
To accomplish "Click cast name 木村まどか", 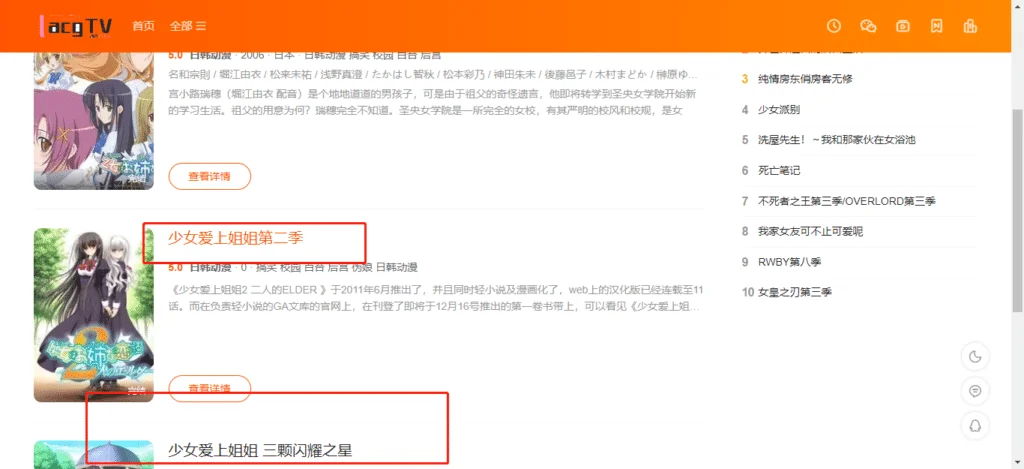I will (622, 74).
